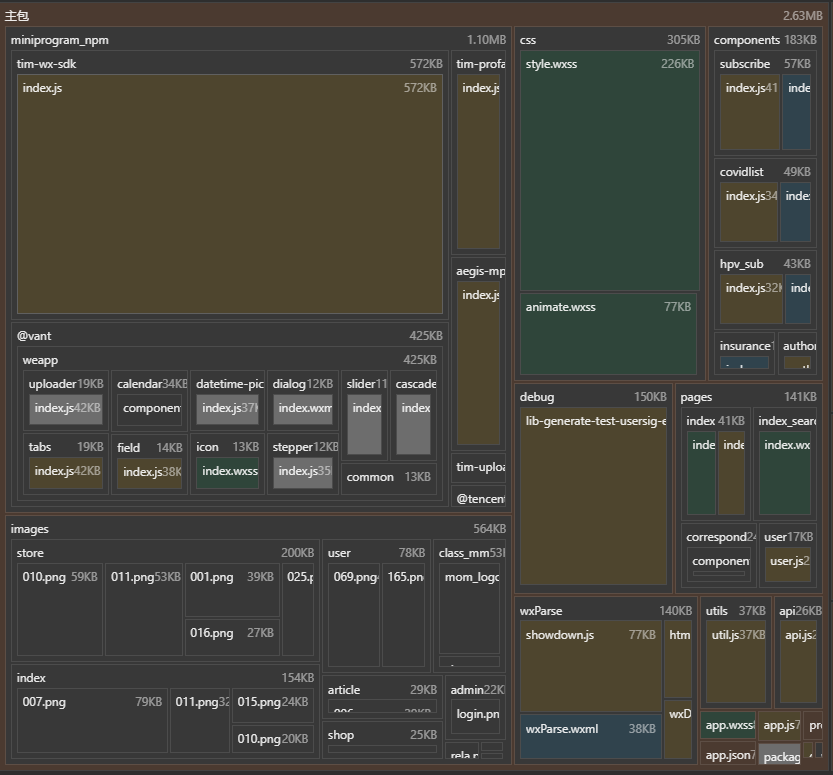This screenshot has height=775, width=833.
Task: Select the insurance folder block
Action: tap(744, 353)
